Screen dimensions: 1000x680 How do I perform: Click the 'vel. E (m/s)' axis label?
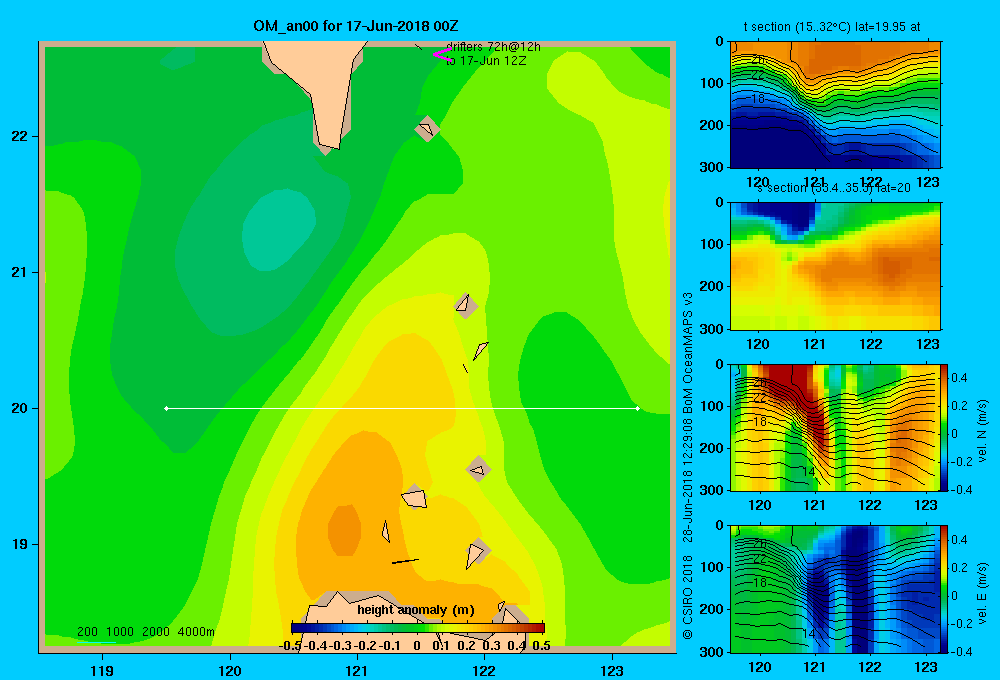tap(982, 593)
